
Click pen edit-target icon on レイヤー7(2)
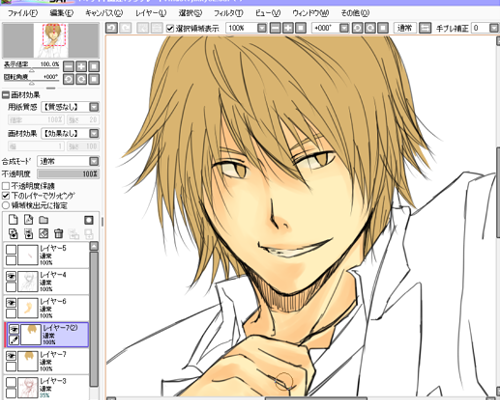click(x=14, y=340)
